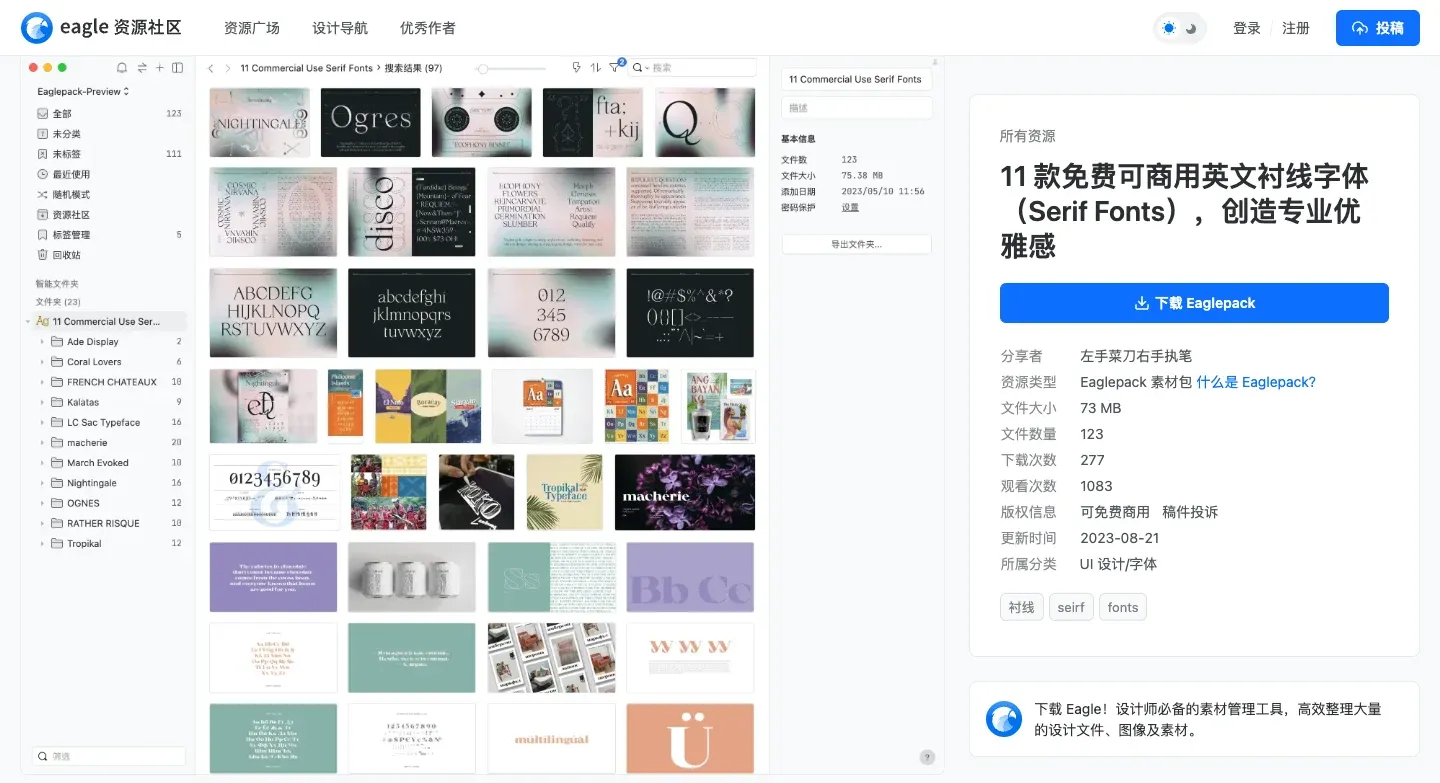The image size is (1440, 783).
Task: Click the 描述 description field
Action: [857, 107]
